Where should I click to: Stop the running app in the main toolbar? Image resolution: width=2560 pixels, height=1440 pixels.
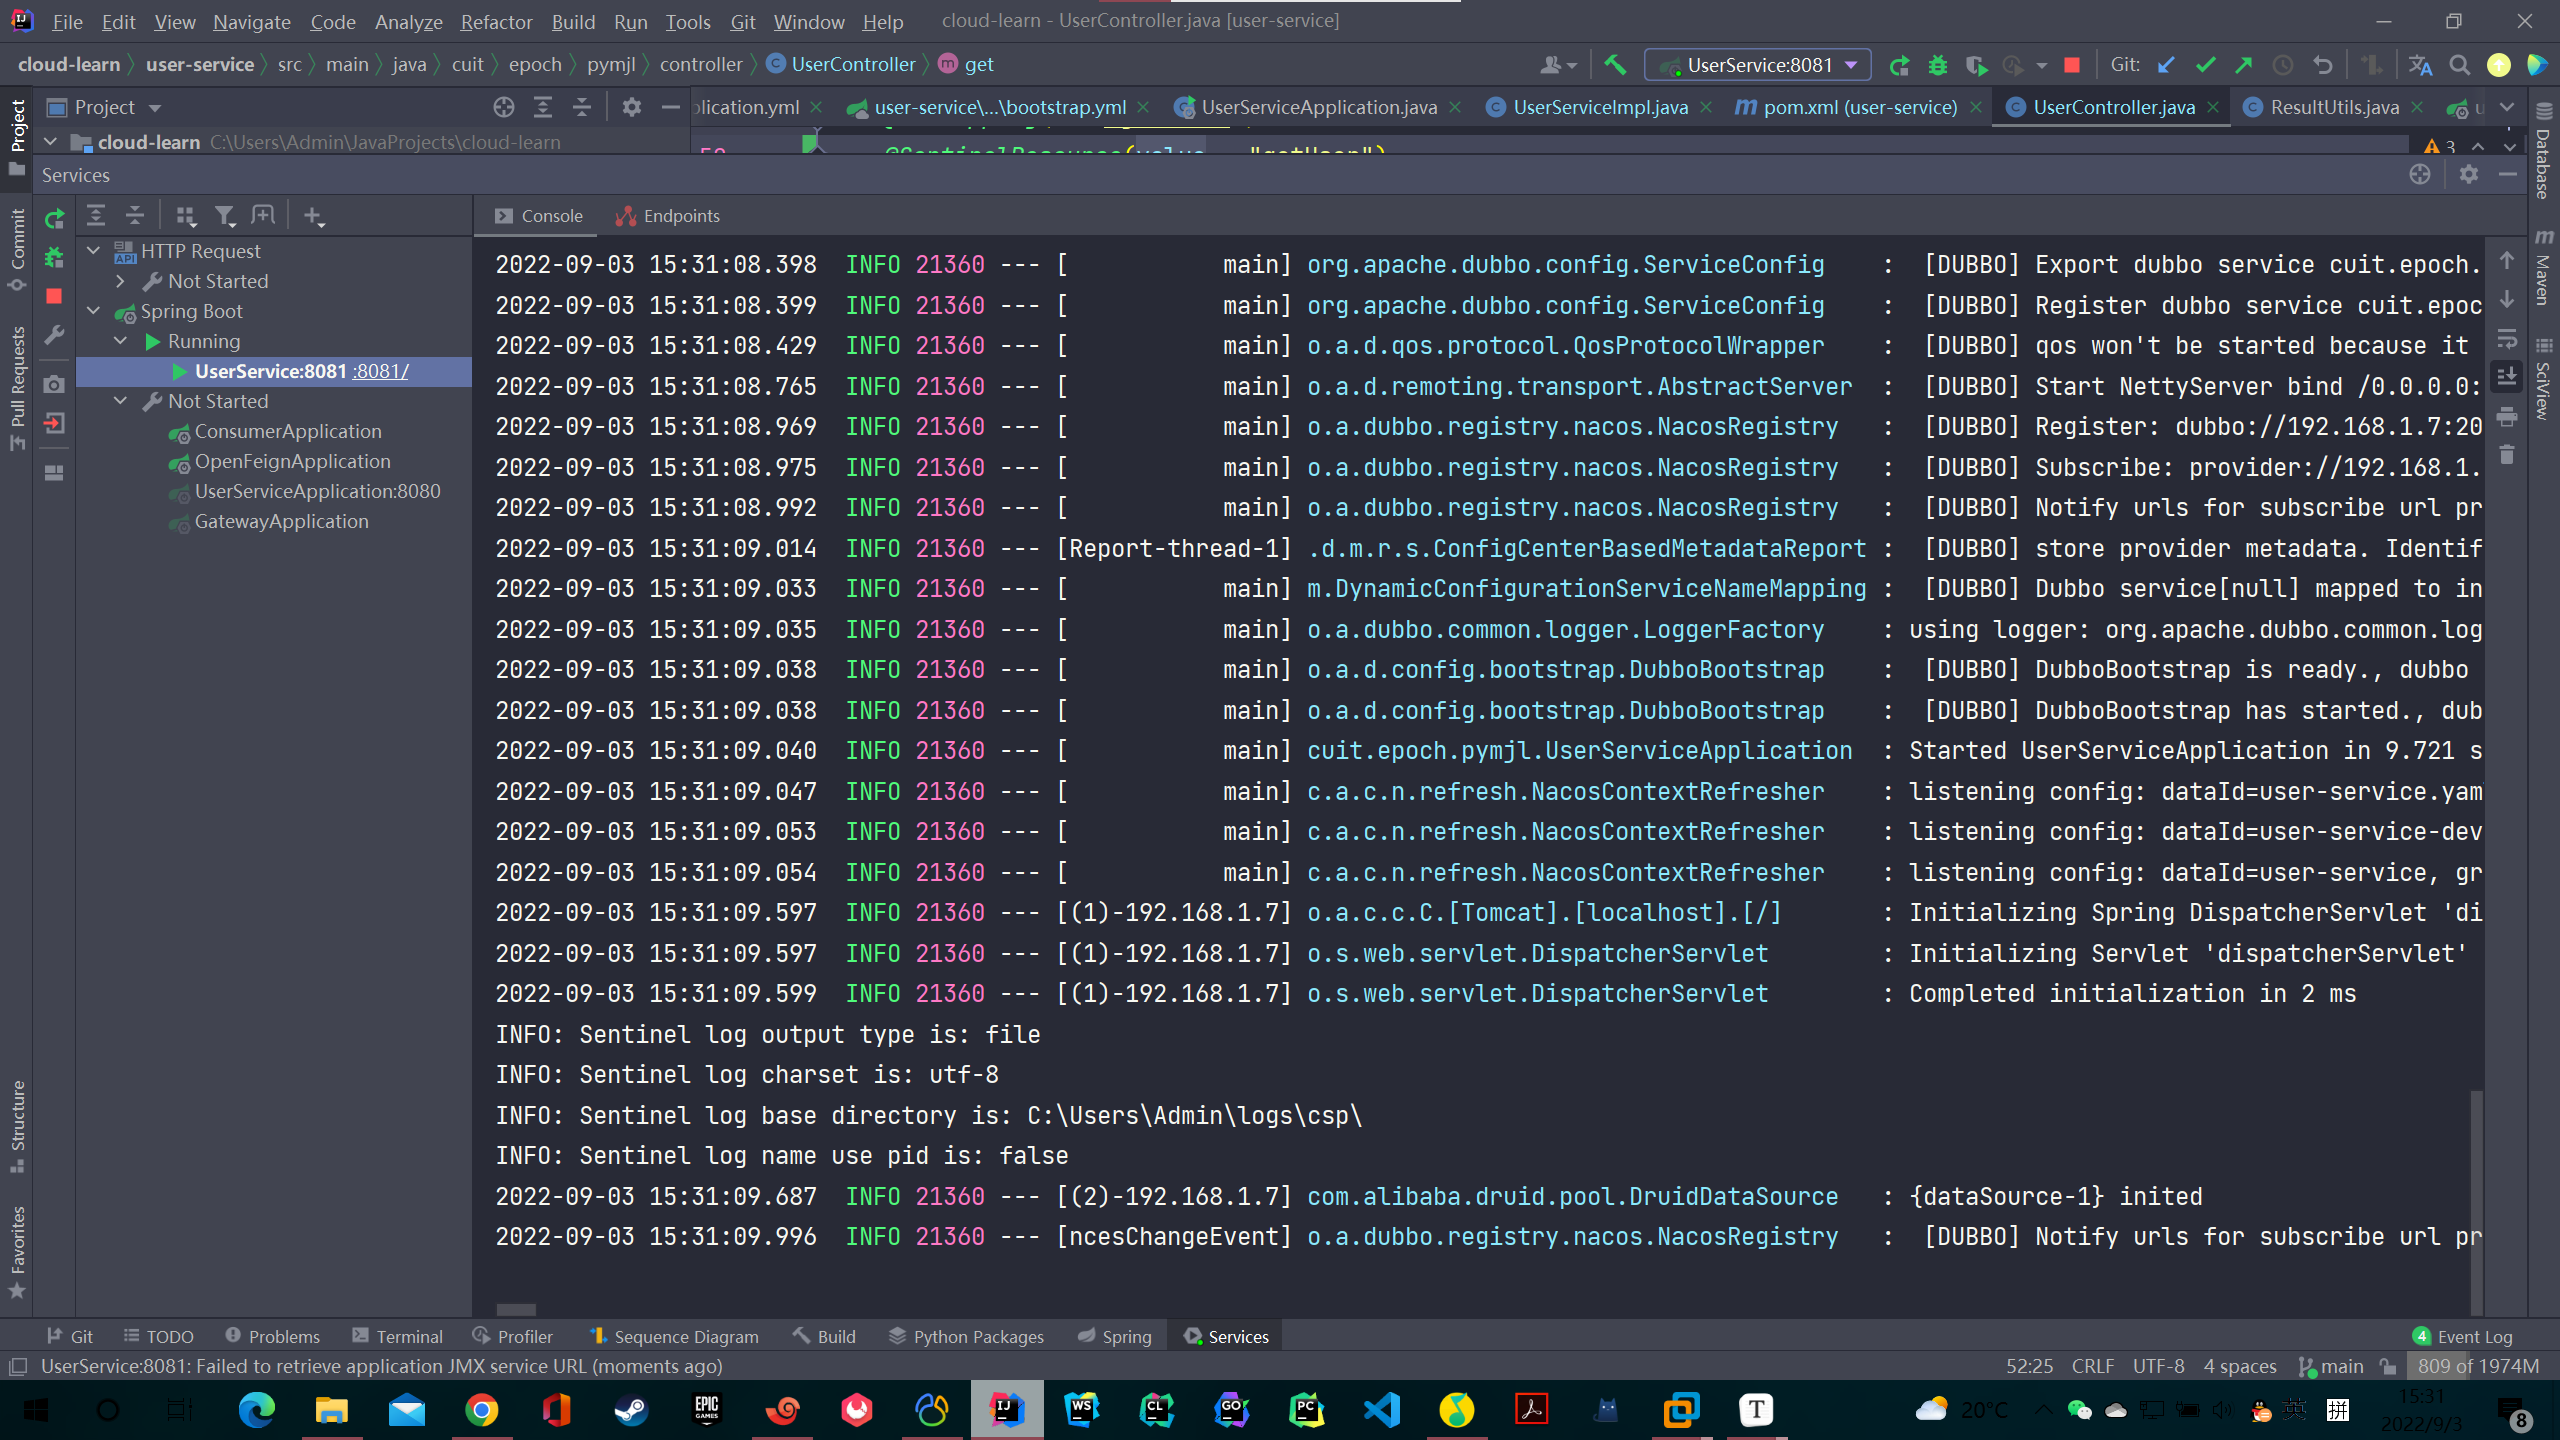2072,65
